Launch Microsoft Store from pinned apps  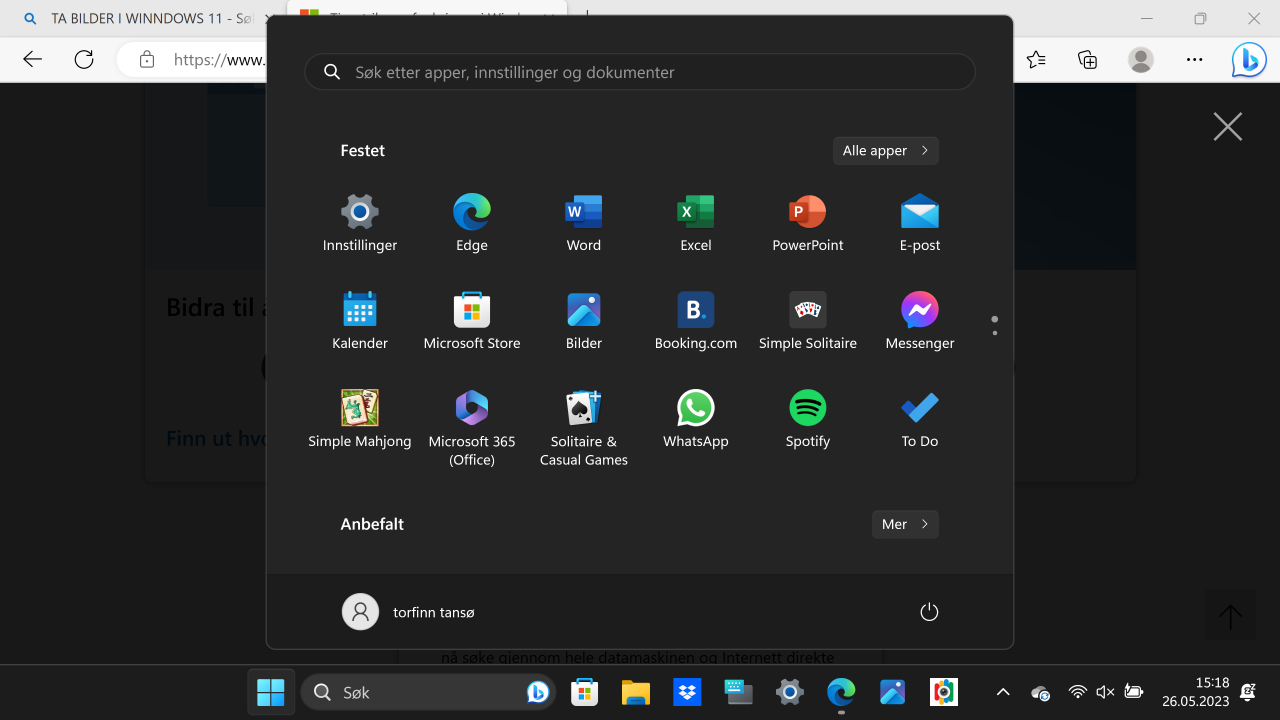(472, 321)
